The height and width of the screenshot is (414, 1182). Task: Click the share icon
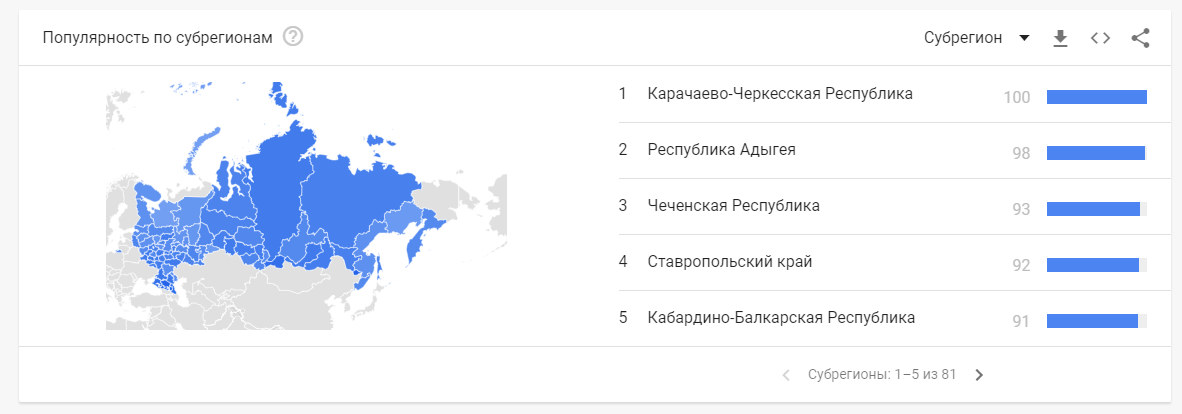[1141, 38]
